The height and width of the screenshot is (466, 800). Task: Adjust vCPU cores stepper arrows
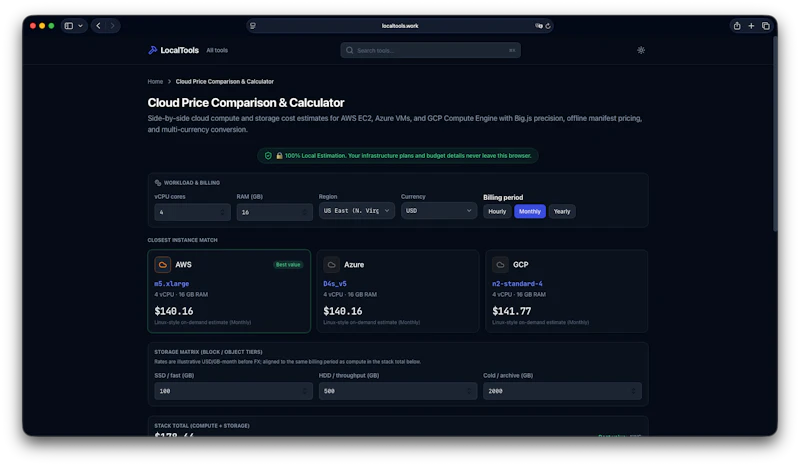222,212
